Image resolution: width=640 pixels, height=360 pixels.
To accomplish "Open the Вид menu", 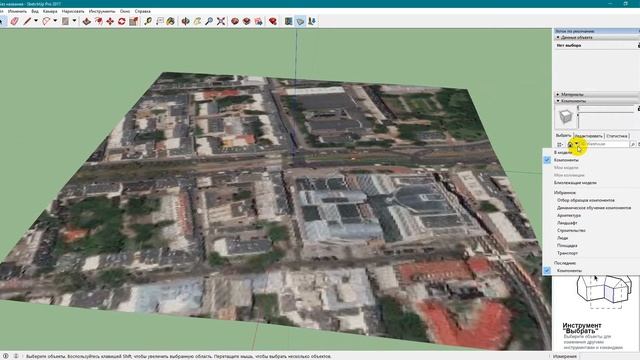I will [35, 11].
